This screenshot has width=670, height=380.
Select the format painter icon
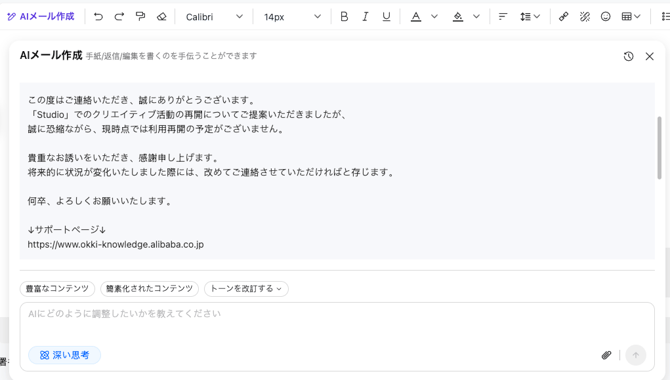(140, 17)
